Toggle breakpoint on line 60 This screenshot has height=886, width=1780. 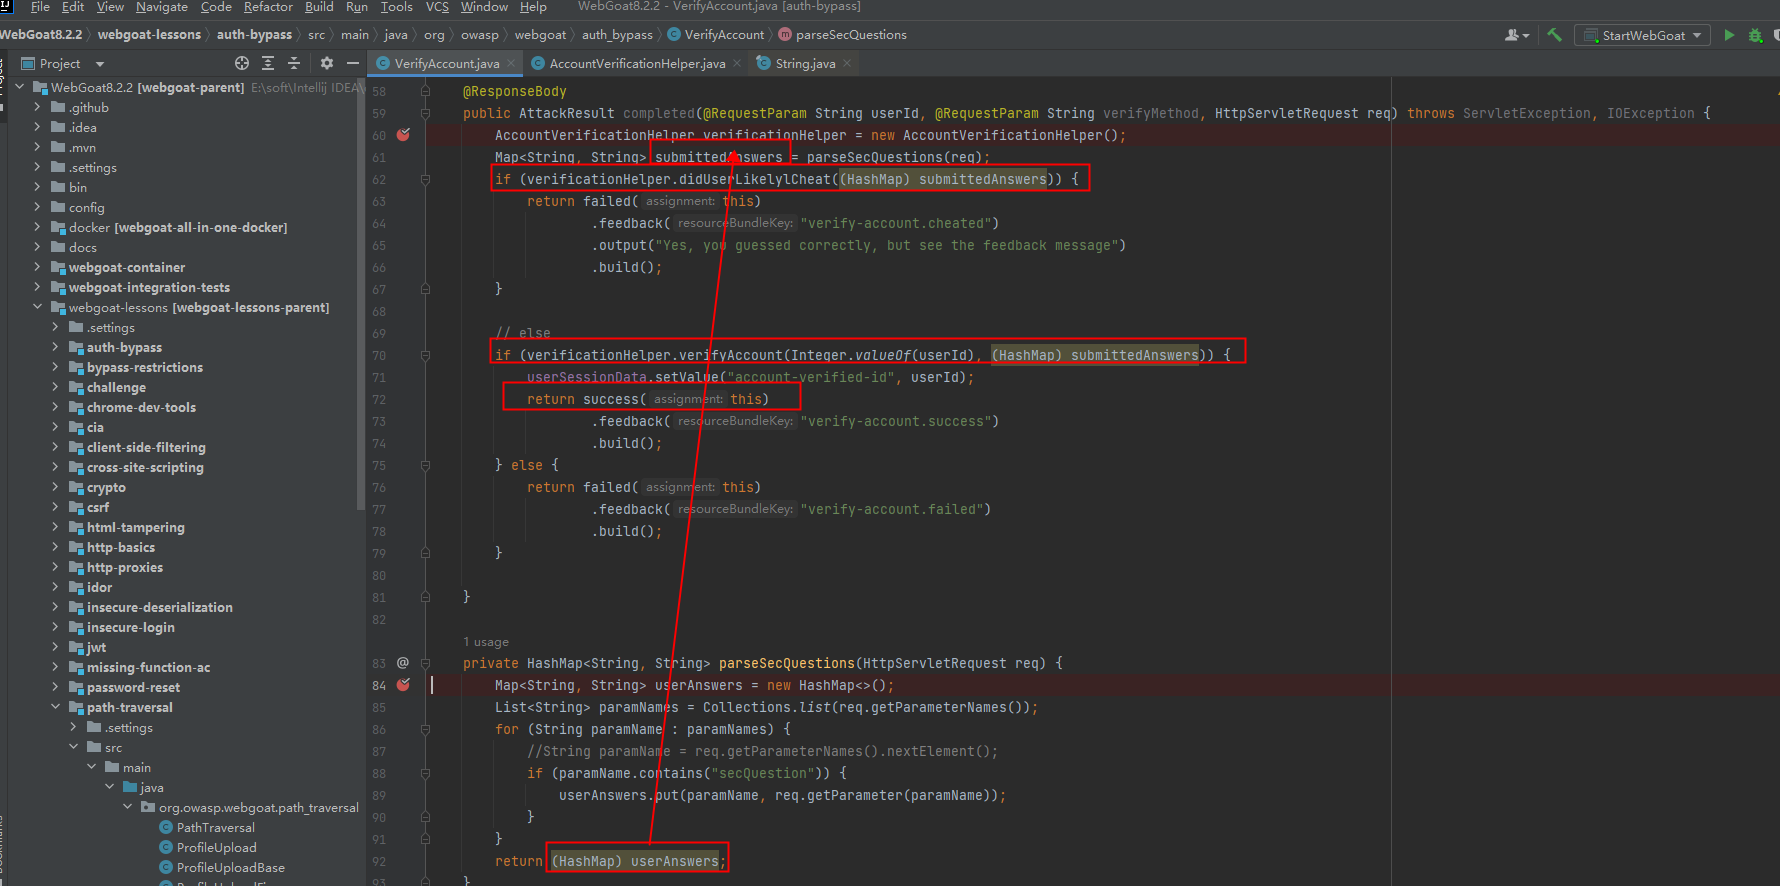click(x=404, y=135)
